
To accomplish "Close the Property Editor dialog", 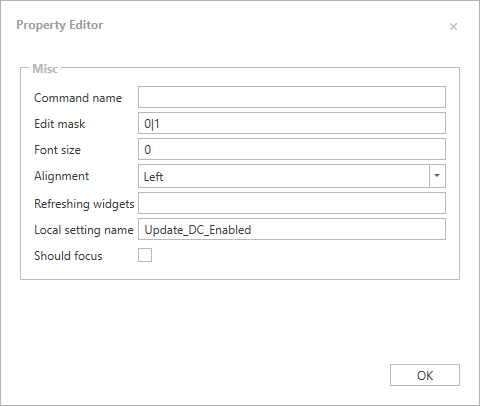I will (x=453, y=27).
